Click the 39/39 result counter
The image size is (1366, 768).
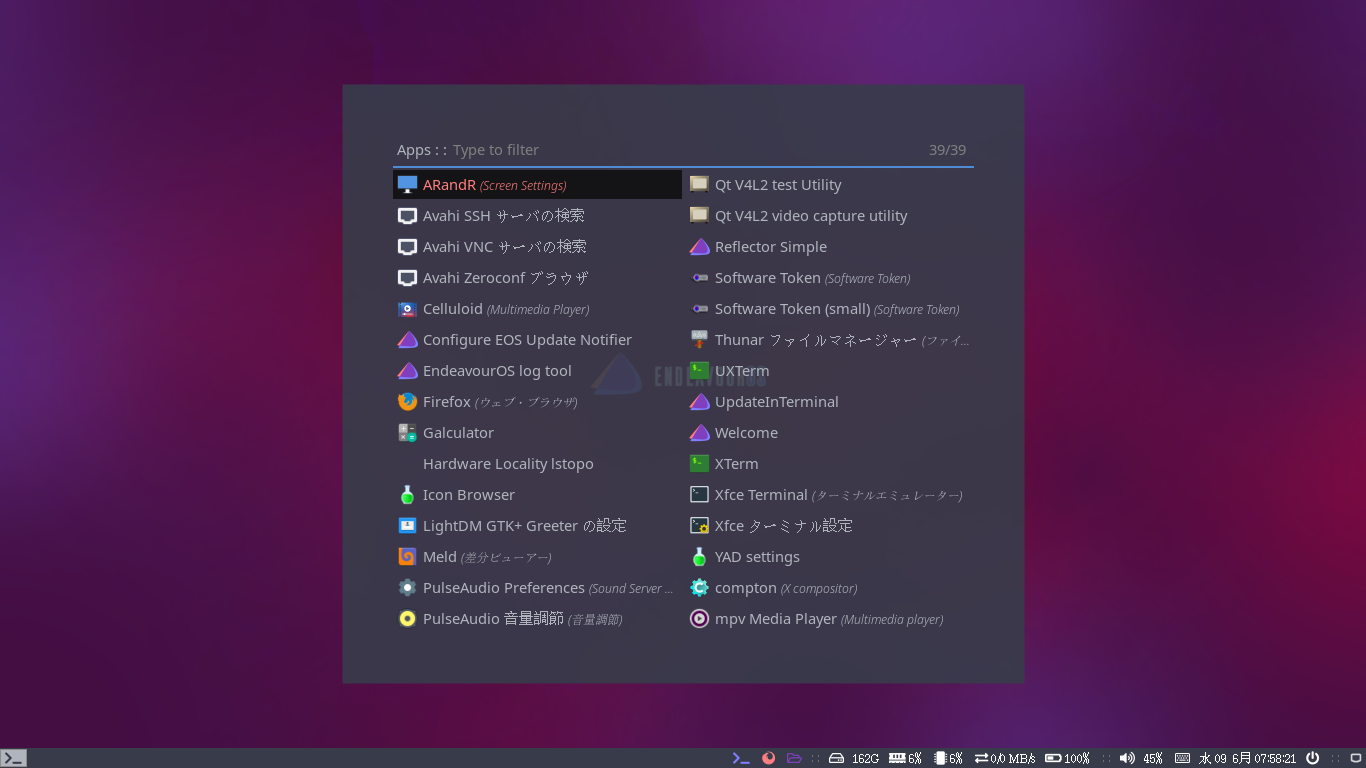[x=947, y=150]
